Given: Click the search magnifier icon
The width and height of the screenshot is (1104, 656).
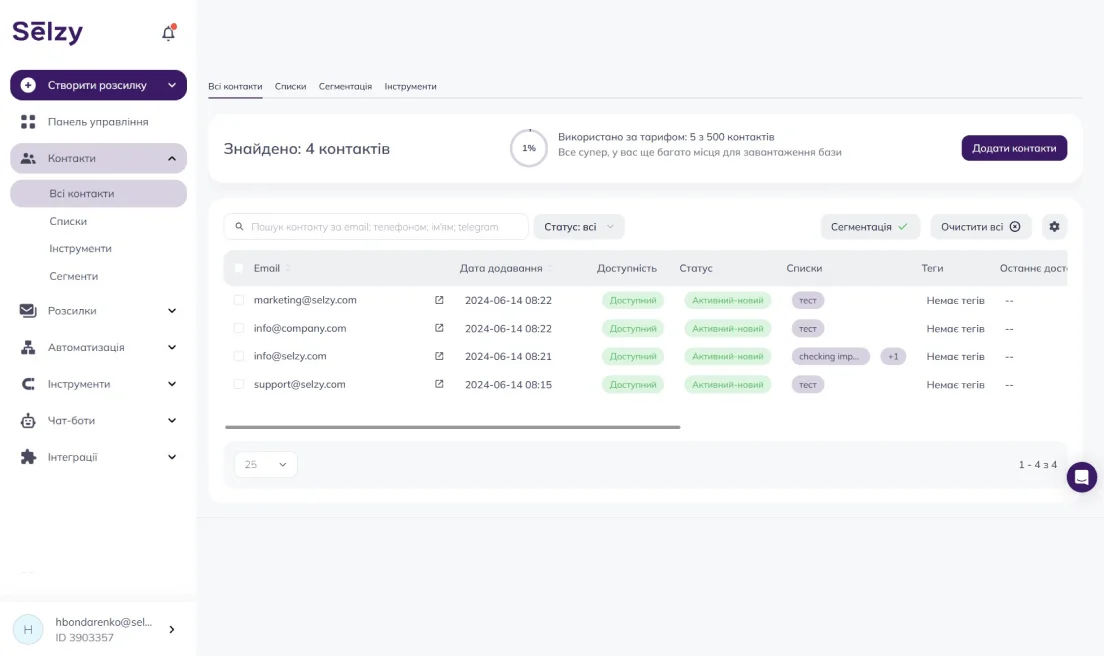Looking at the screenshot, I should (239, 227).
